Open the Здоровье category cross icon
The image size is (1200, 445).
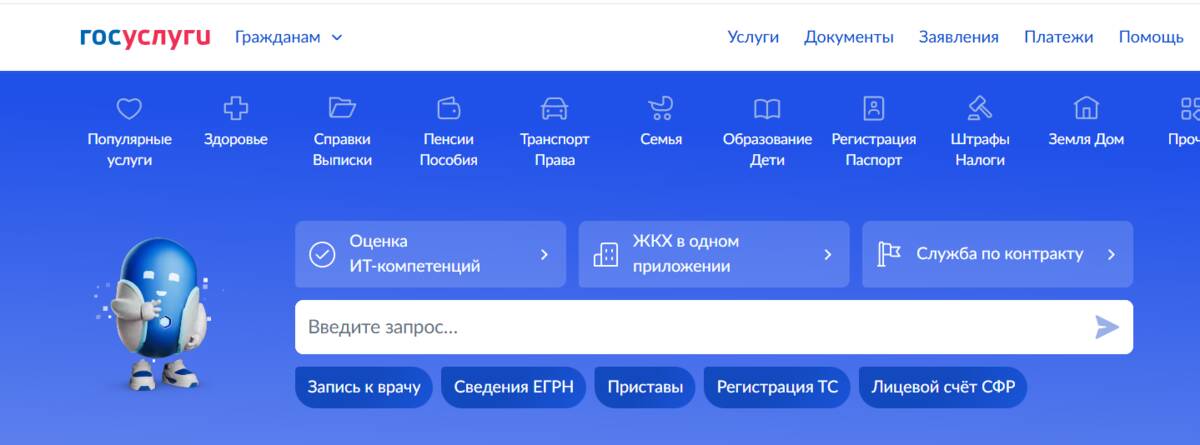(236, 108)
